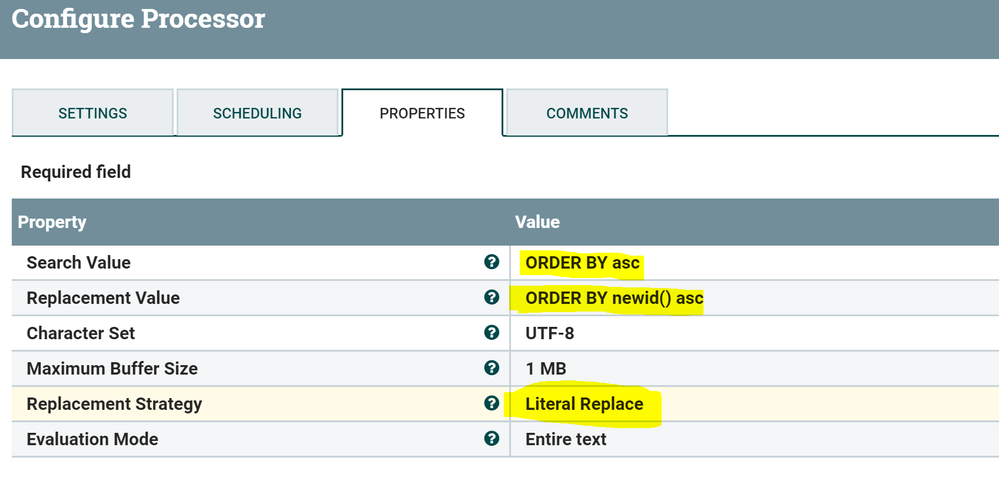Change the UTF-8 Character Set value
The image size is (999, 483).
pyautogui.click(x=550, y=333)
